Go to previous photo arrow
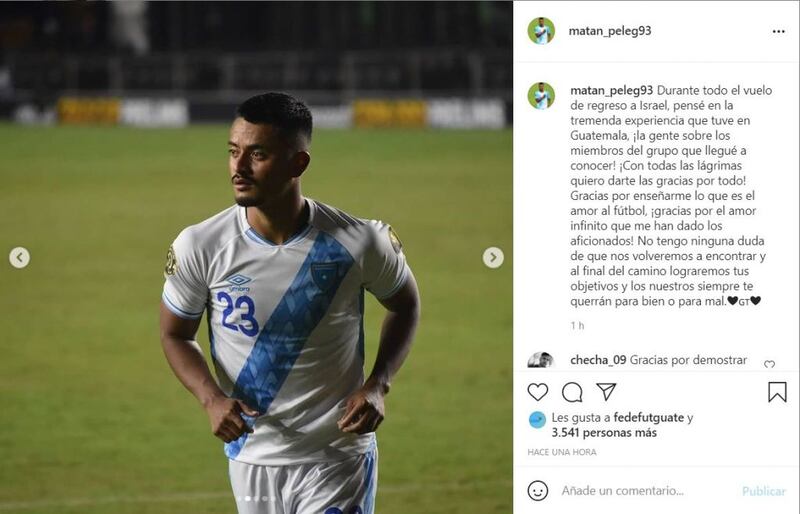 click(x=19, y=257)
